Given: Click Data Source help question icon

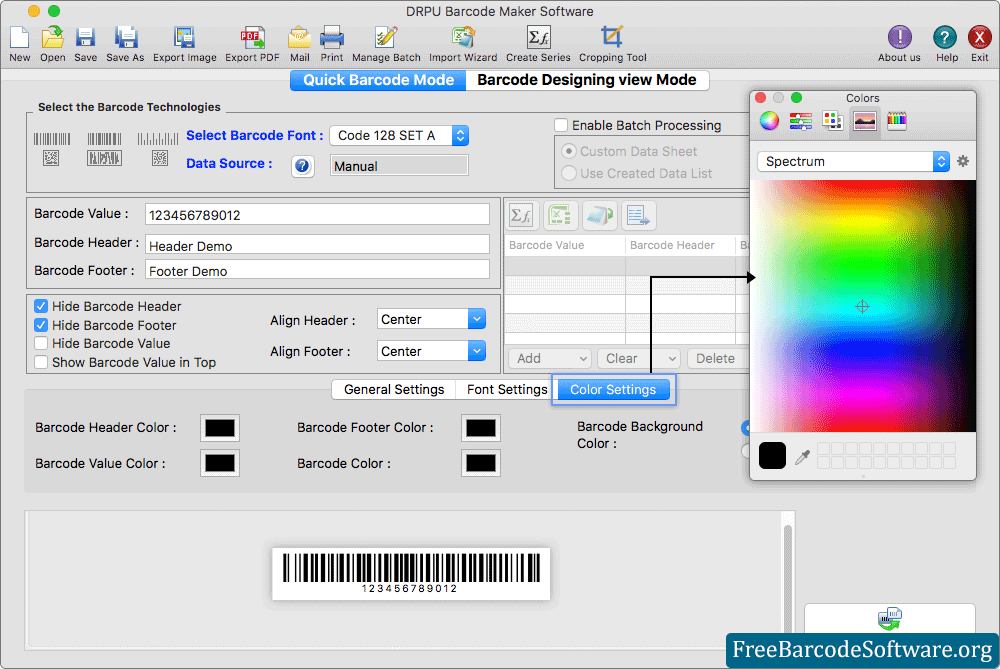Looking at the screenshot, I should click(x=302, y=166).
